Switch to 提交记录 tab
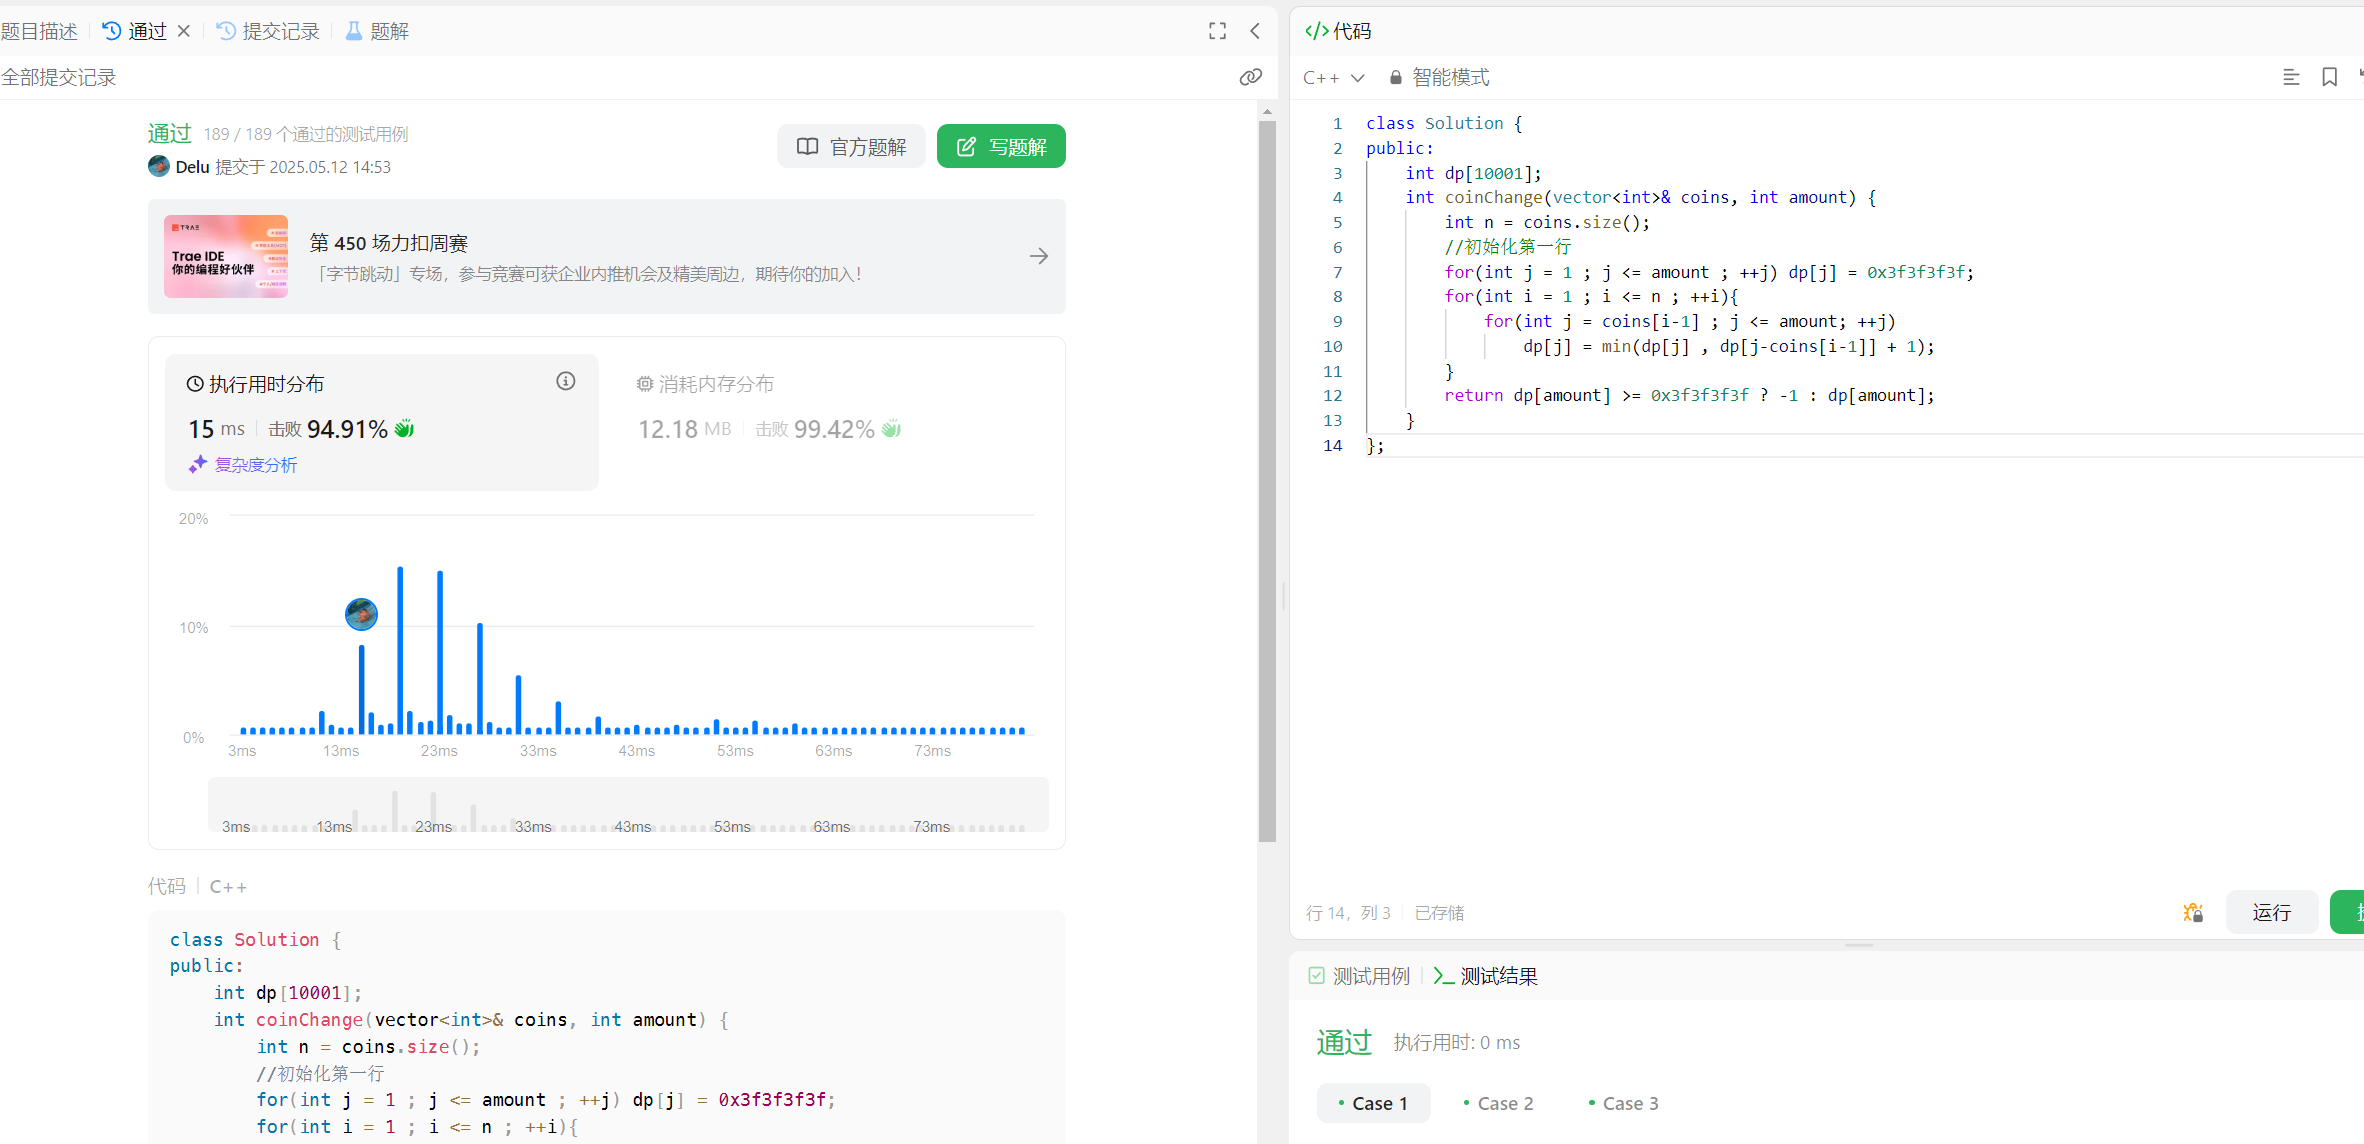This screenshot has height=1144, width=2364. point(268,31)
